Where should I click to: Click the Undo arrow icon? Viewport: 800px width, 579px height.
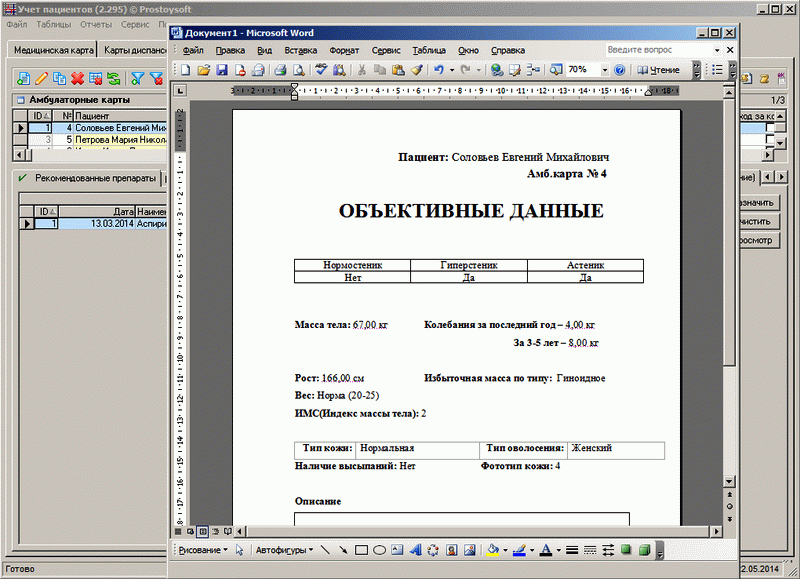coord(439,70)
